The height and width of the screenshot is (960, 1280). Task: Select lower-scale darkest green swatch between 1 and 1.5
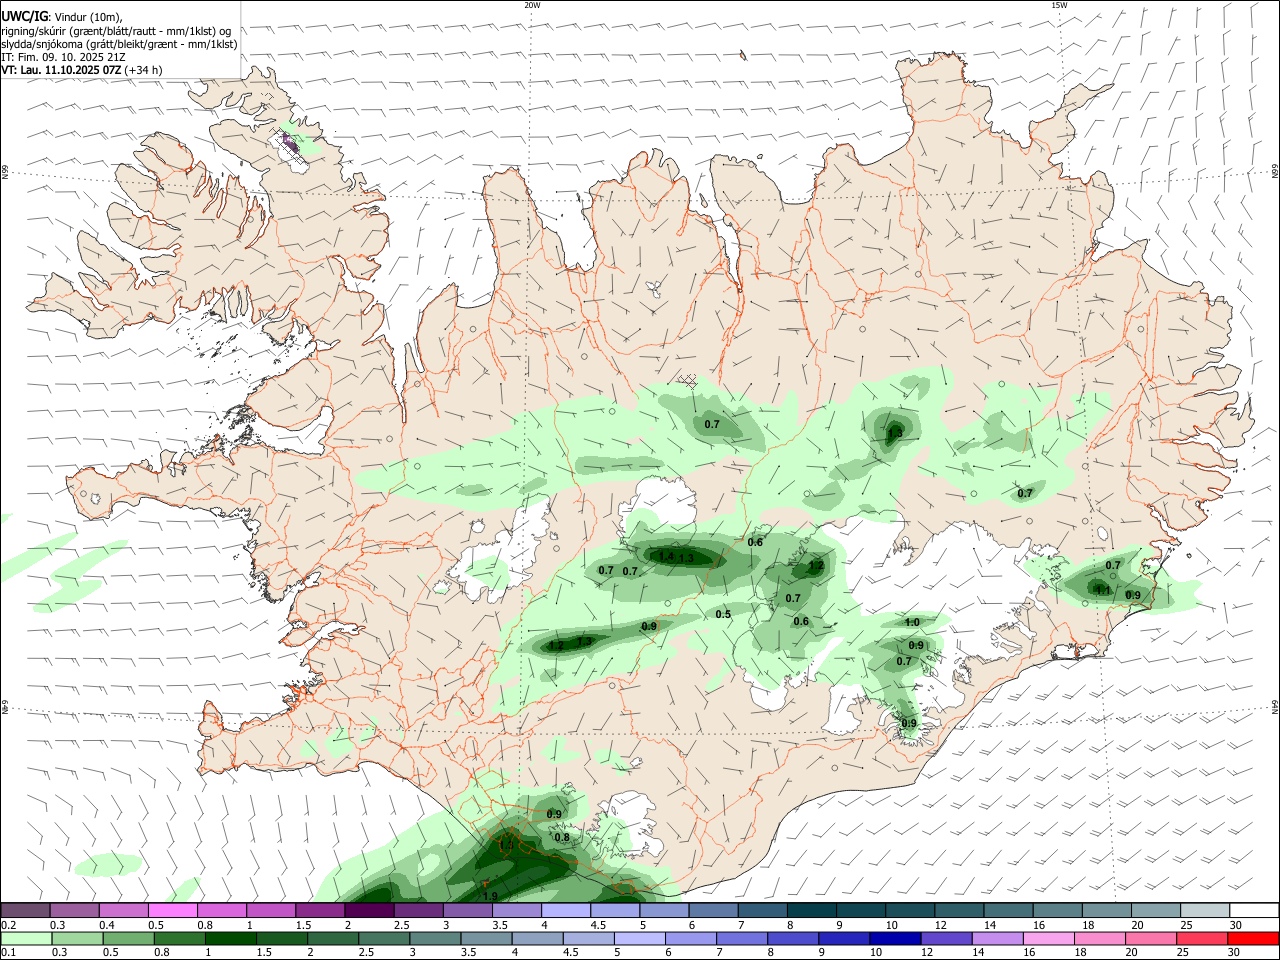click(230, 938)
